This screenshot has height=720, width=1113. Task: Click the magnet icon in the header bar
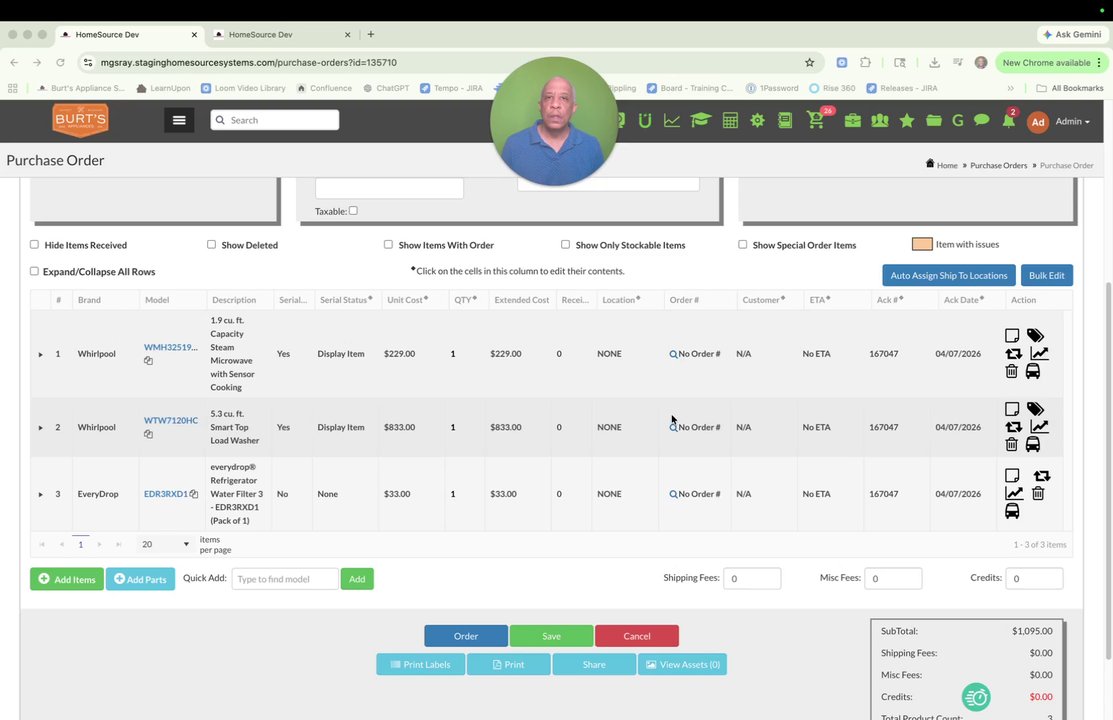[645, 120]
